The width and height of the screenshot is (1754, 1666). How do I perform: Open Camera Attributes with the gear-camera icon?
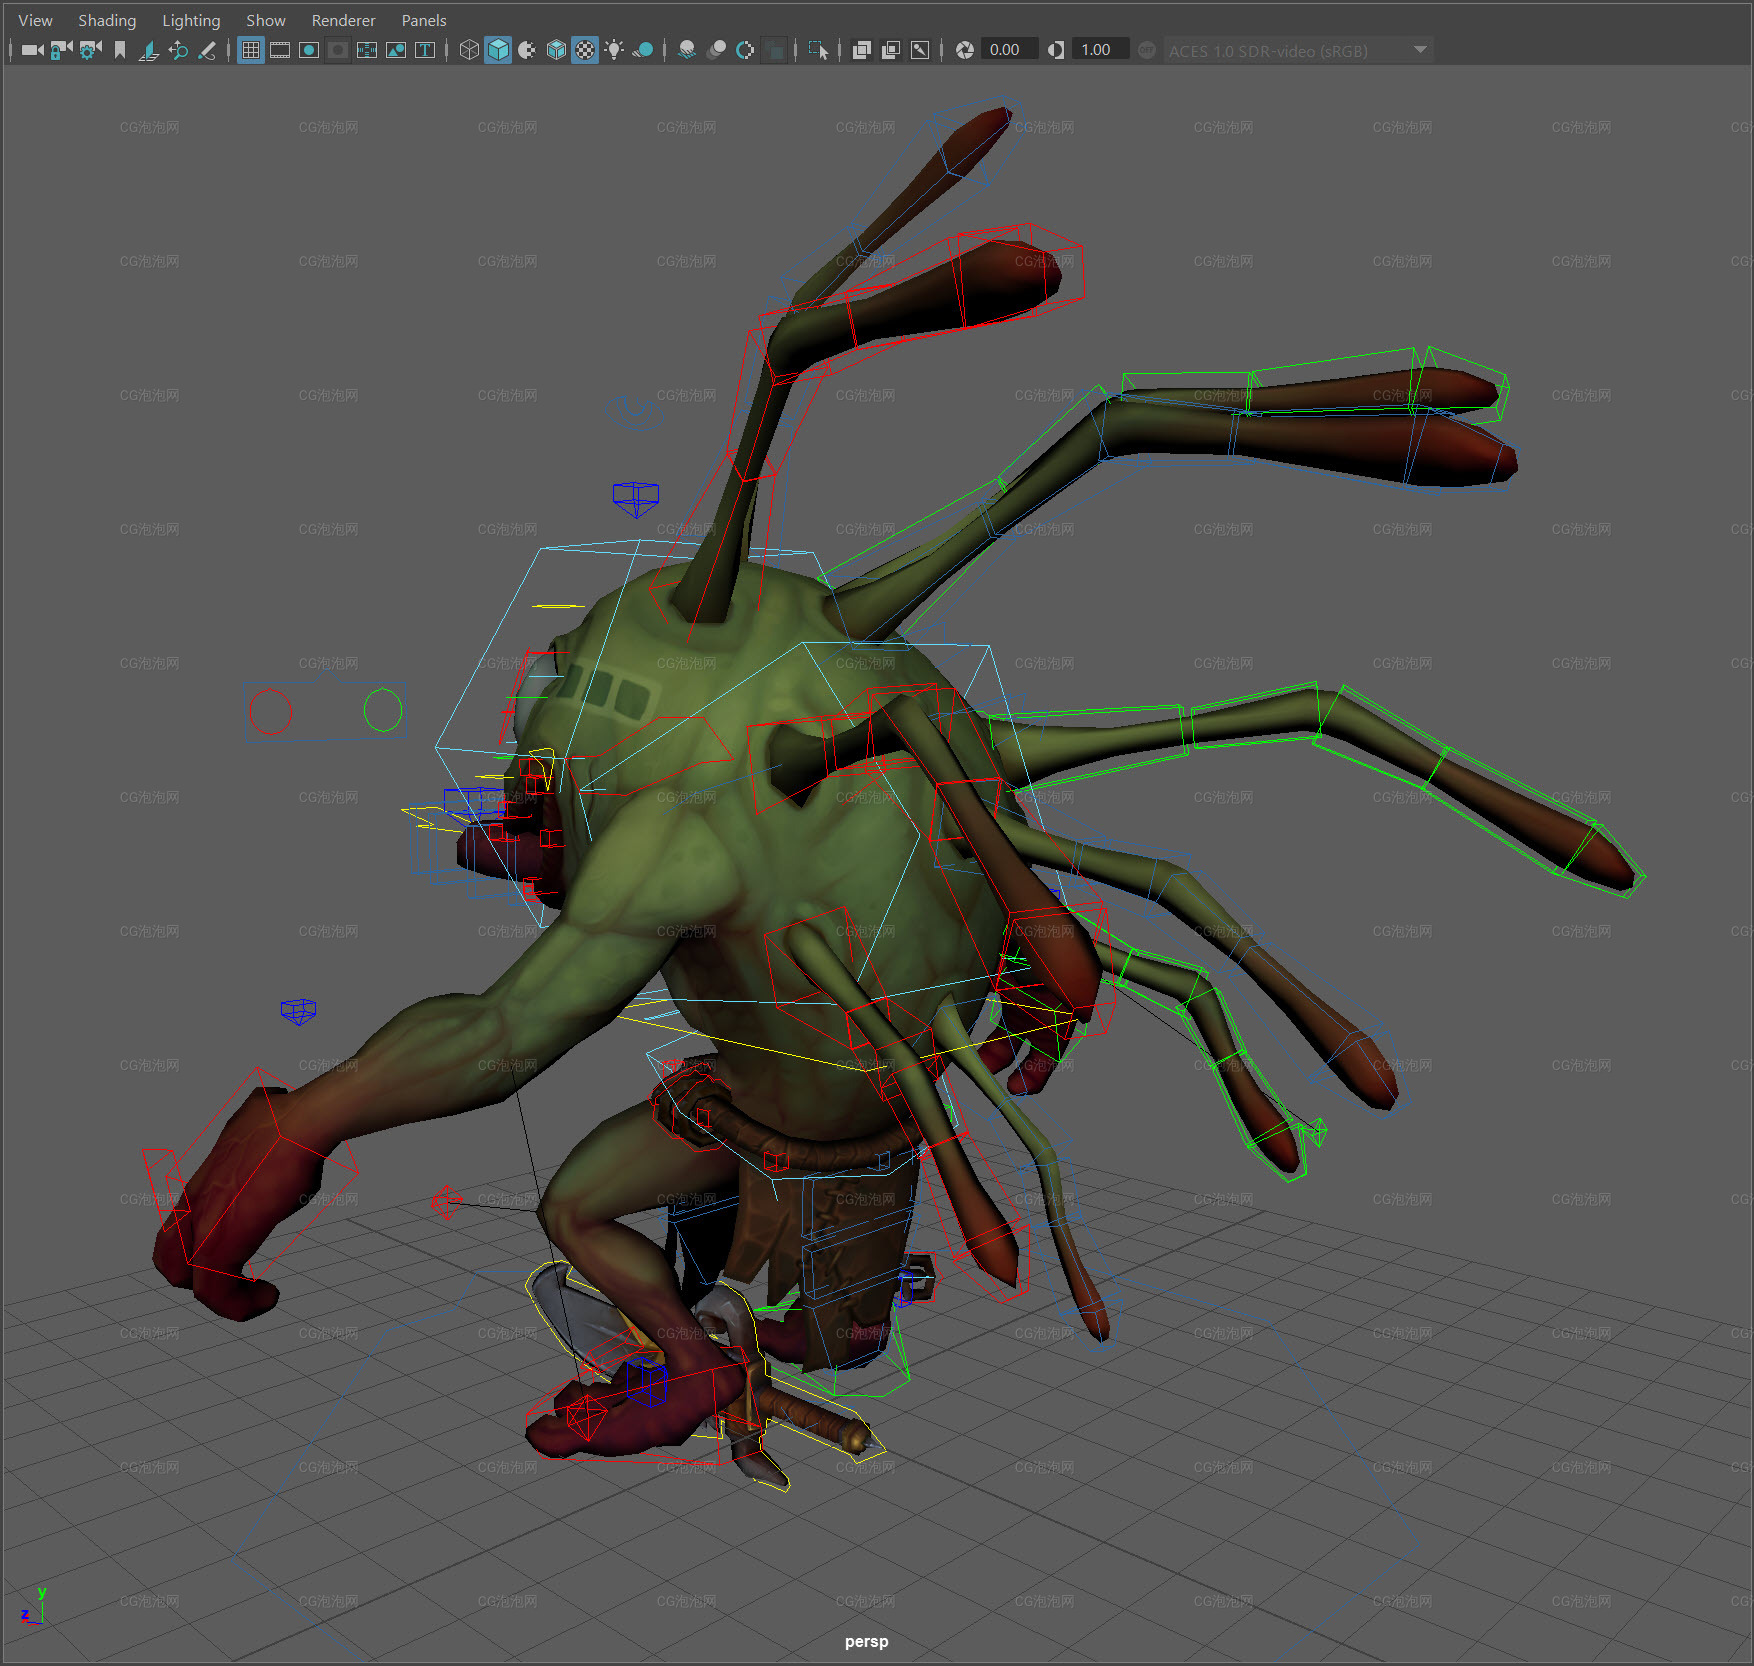point(90,50)
